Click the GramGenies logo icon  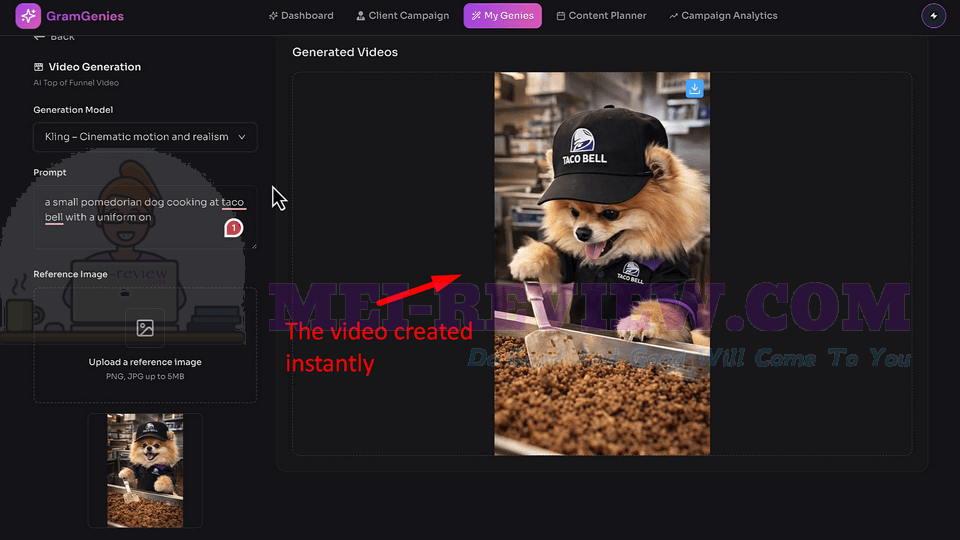[28, 16]
